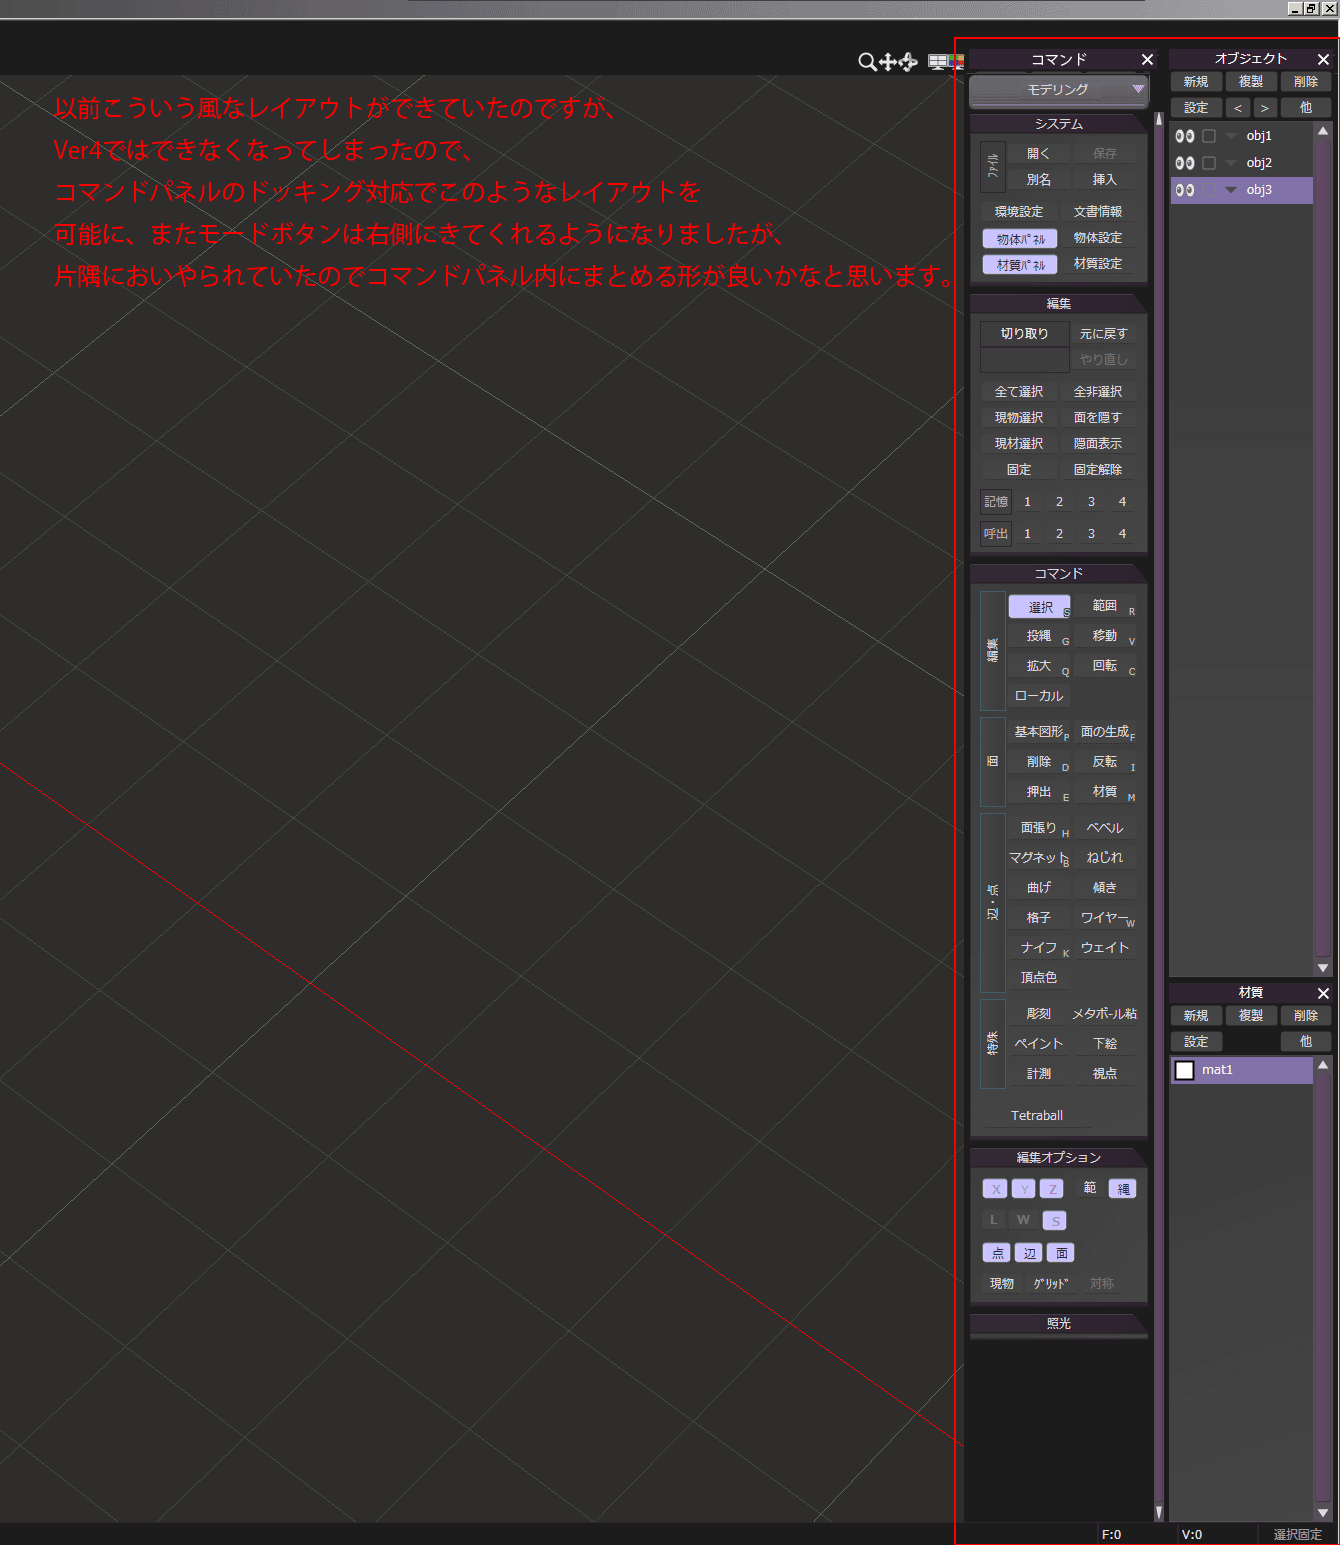
Task: Toggle 面 face selection option
Action: (x=1061, y=1253)
